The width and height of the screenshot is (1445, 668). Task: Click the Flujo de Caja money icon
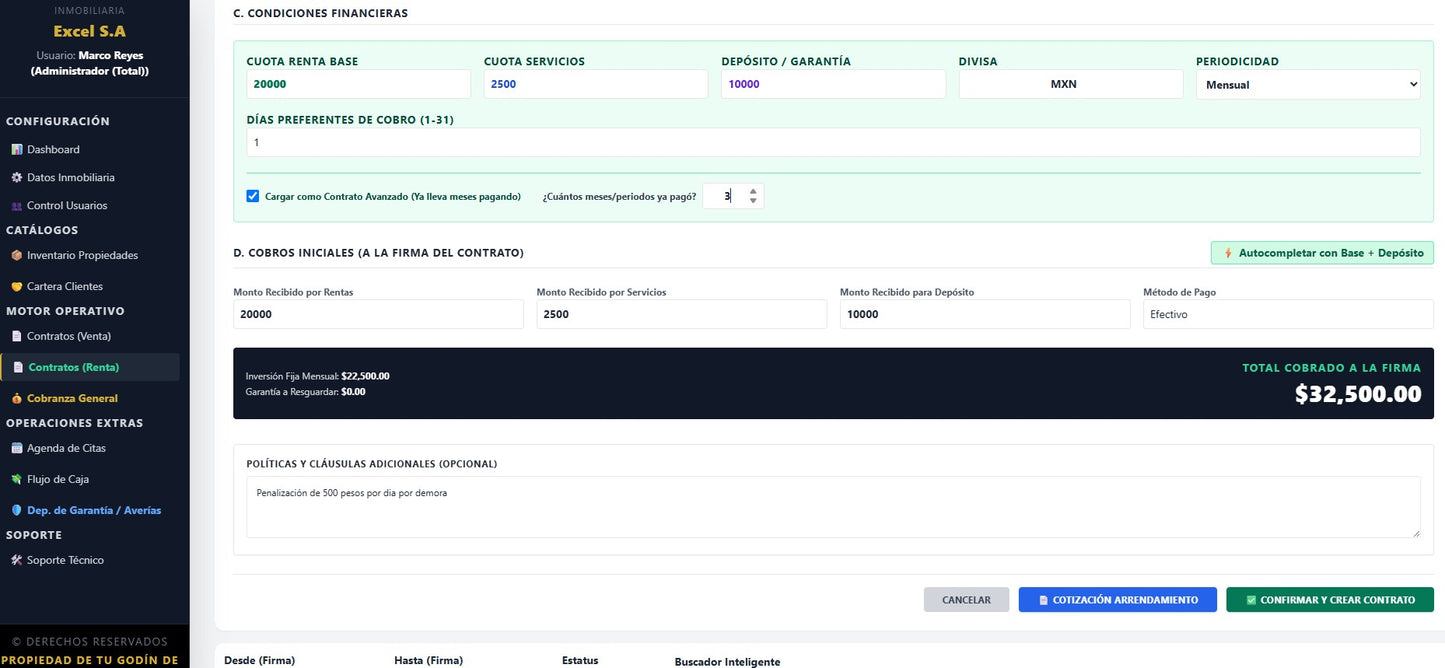(16, 480)
